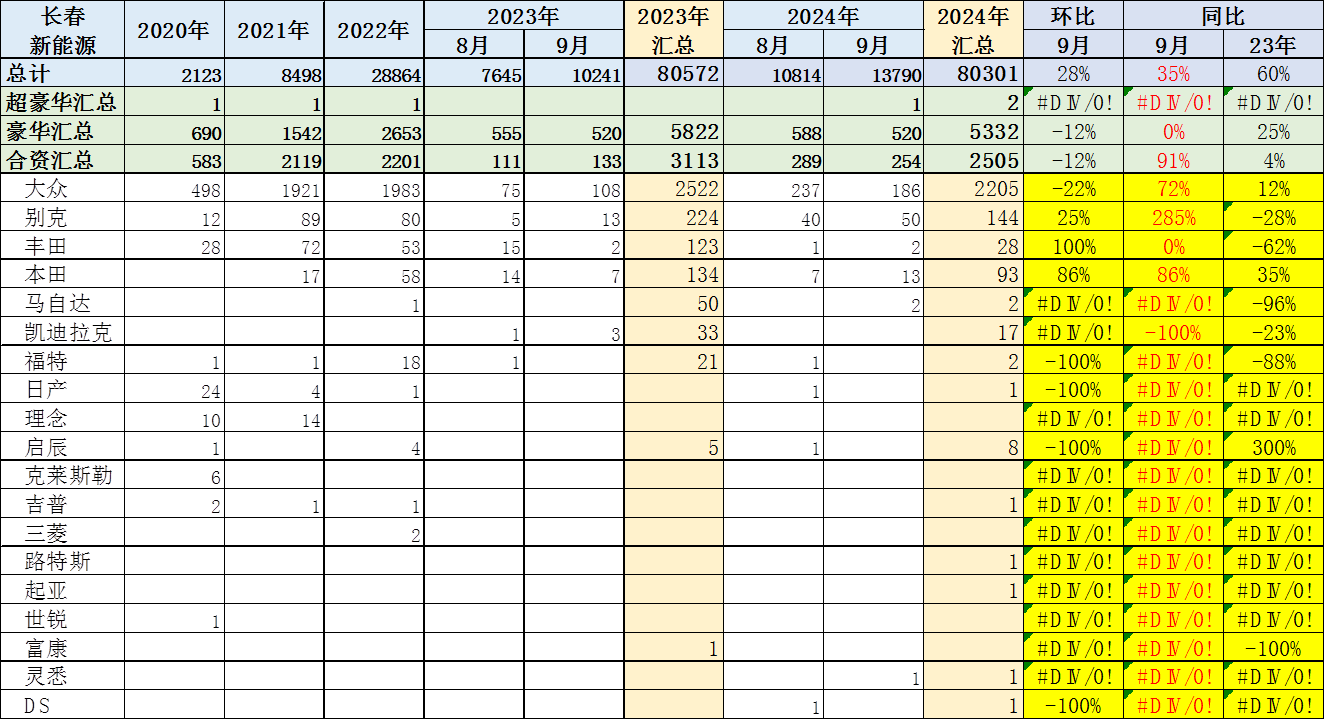Select the 2022年 column header

pyautogui.click(x=374, y=30)
